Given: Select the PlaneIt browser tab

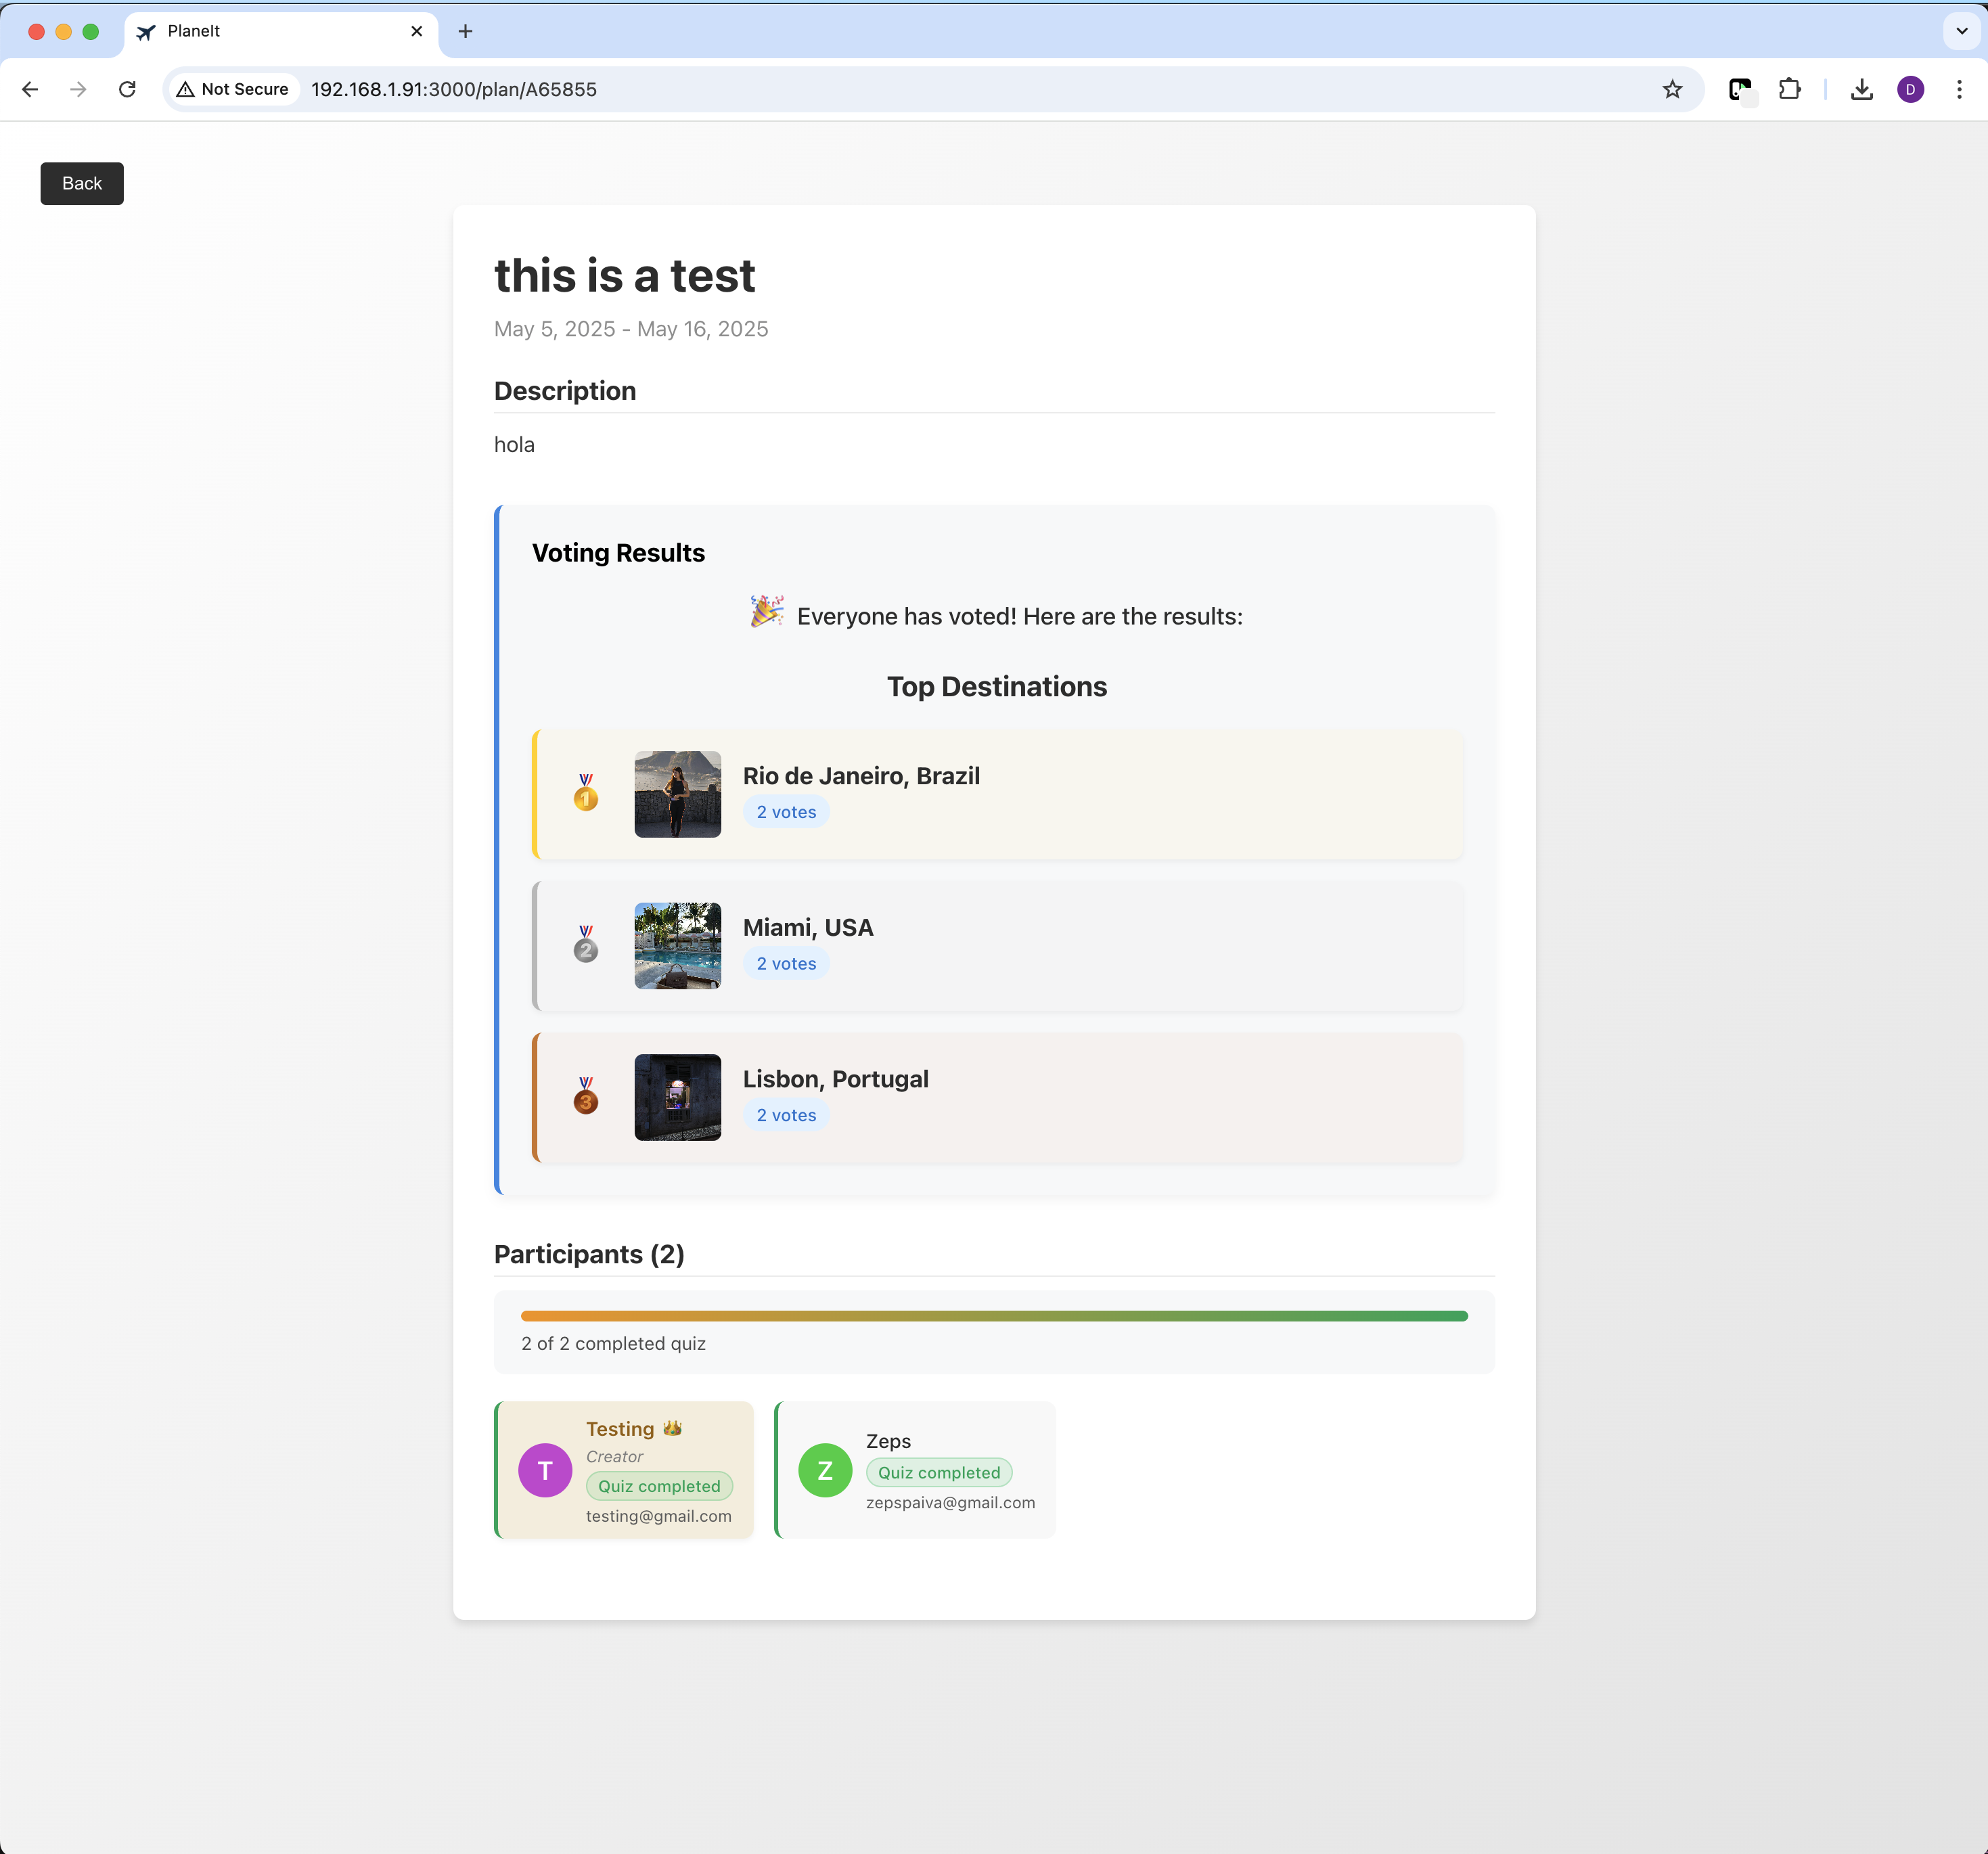Looking at the screenshot, I should [x=270, y=31].
